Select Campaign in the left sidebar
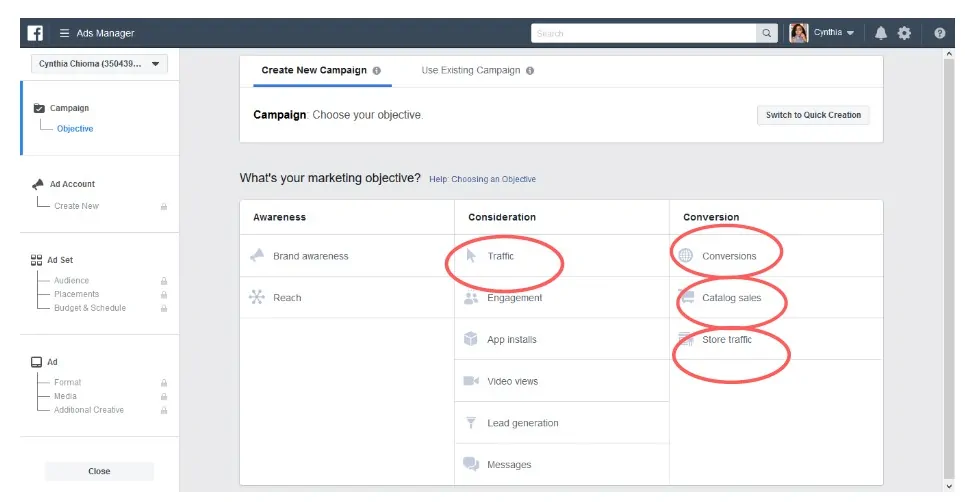This screenshot has height=502, width=965. pyautogui.click(x=69, y=108)
